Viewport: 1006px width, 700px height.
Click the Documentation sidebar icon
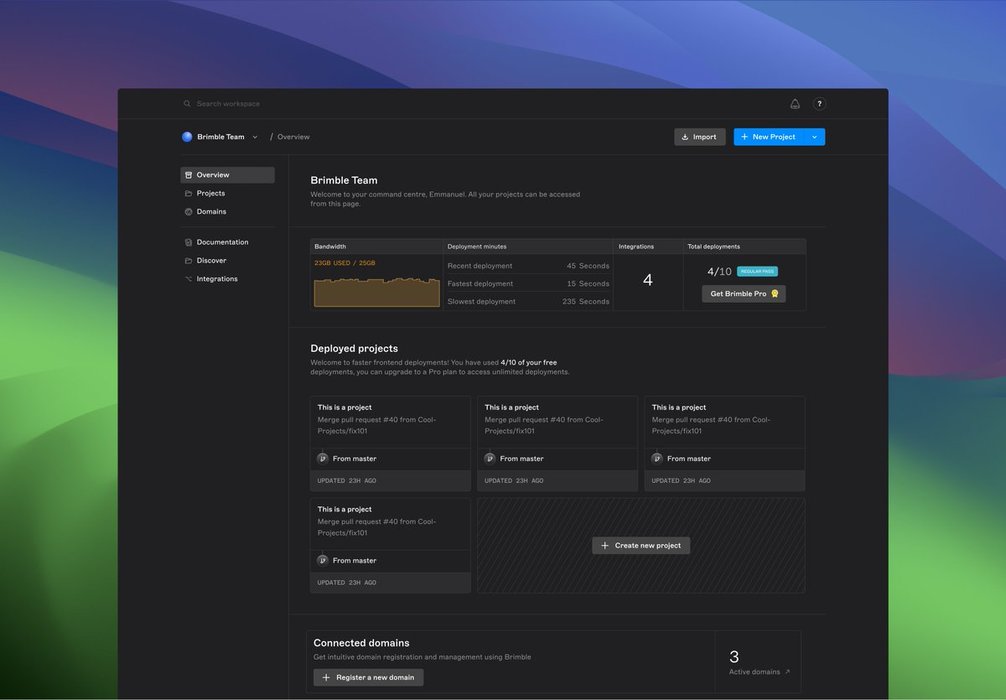pos(188,242)
